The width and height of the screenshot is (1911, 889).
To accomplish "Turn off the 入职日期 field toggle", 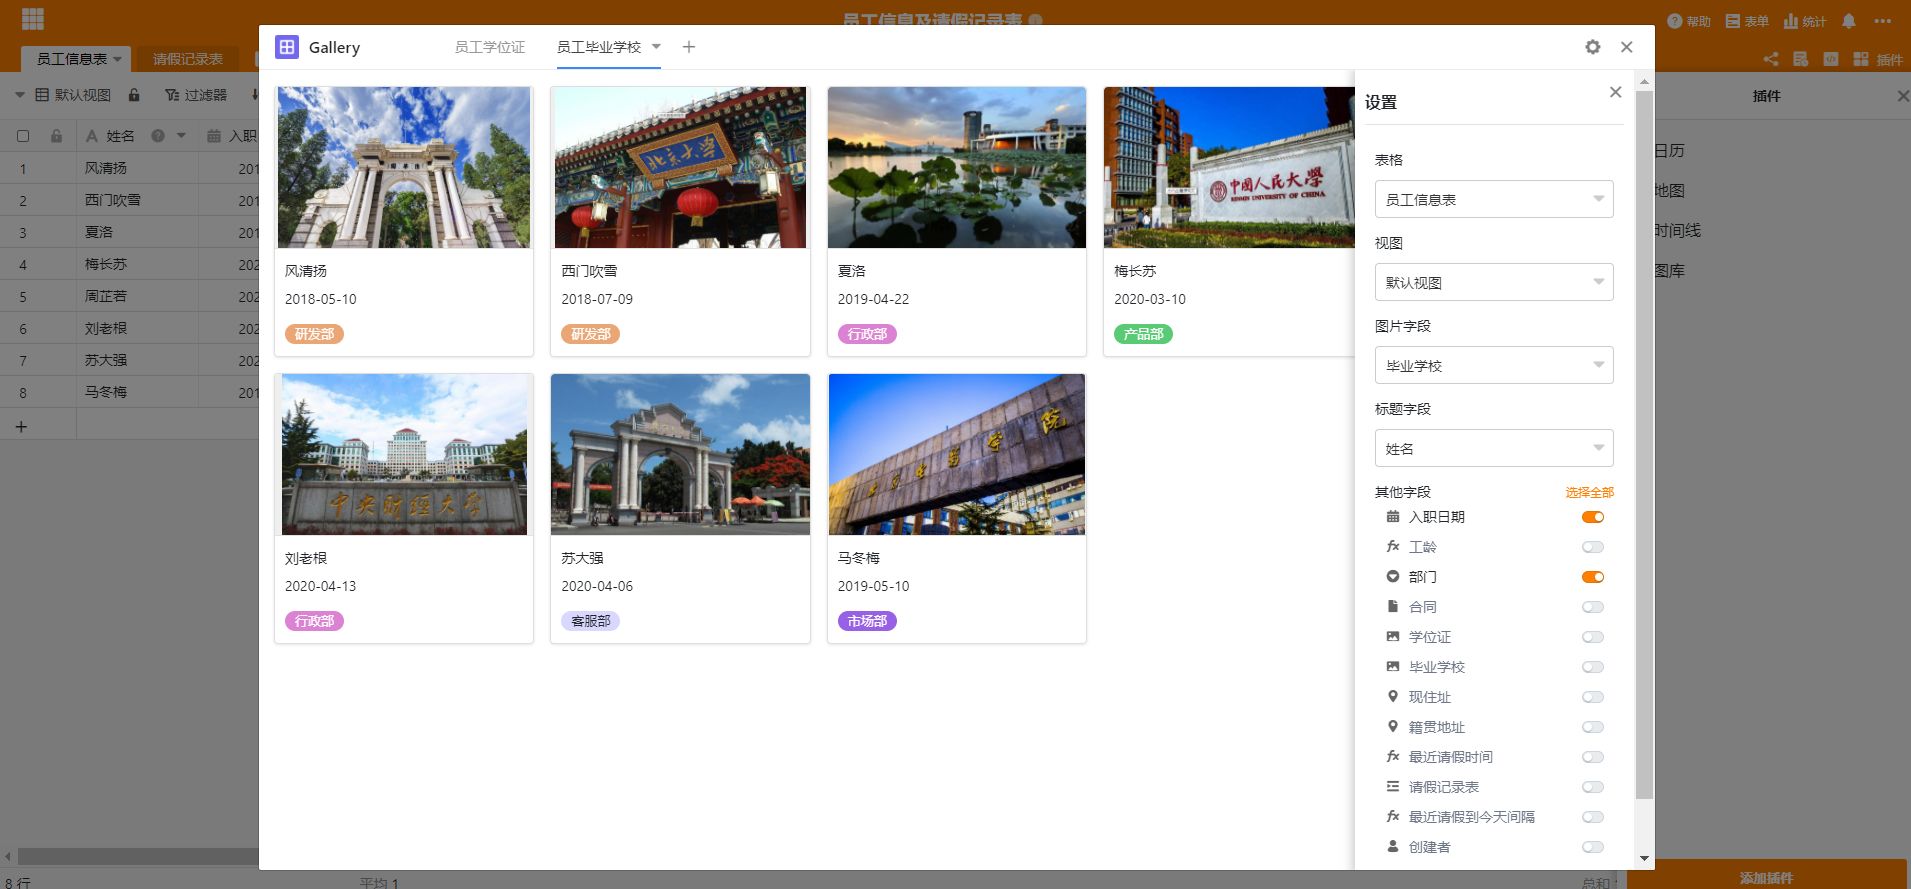I will coord(1593,517).
